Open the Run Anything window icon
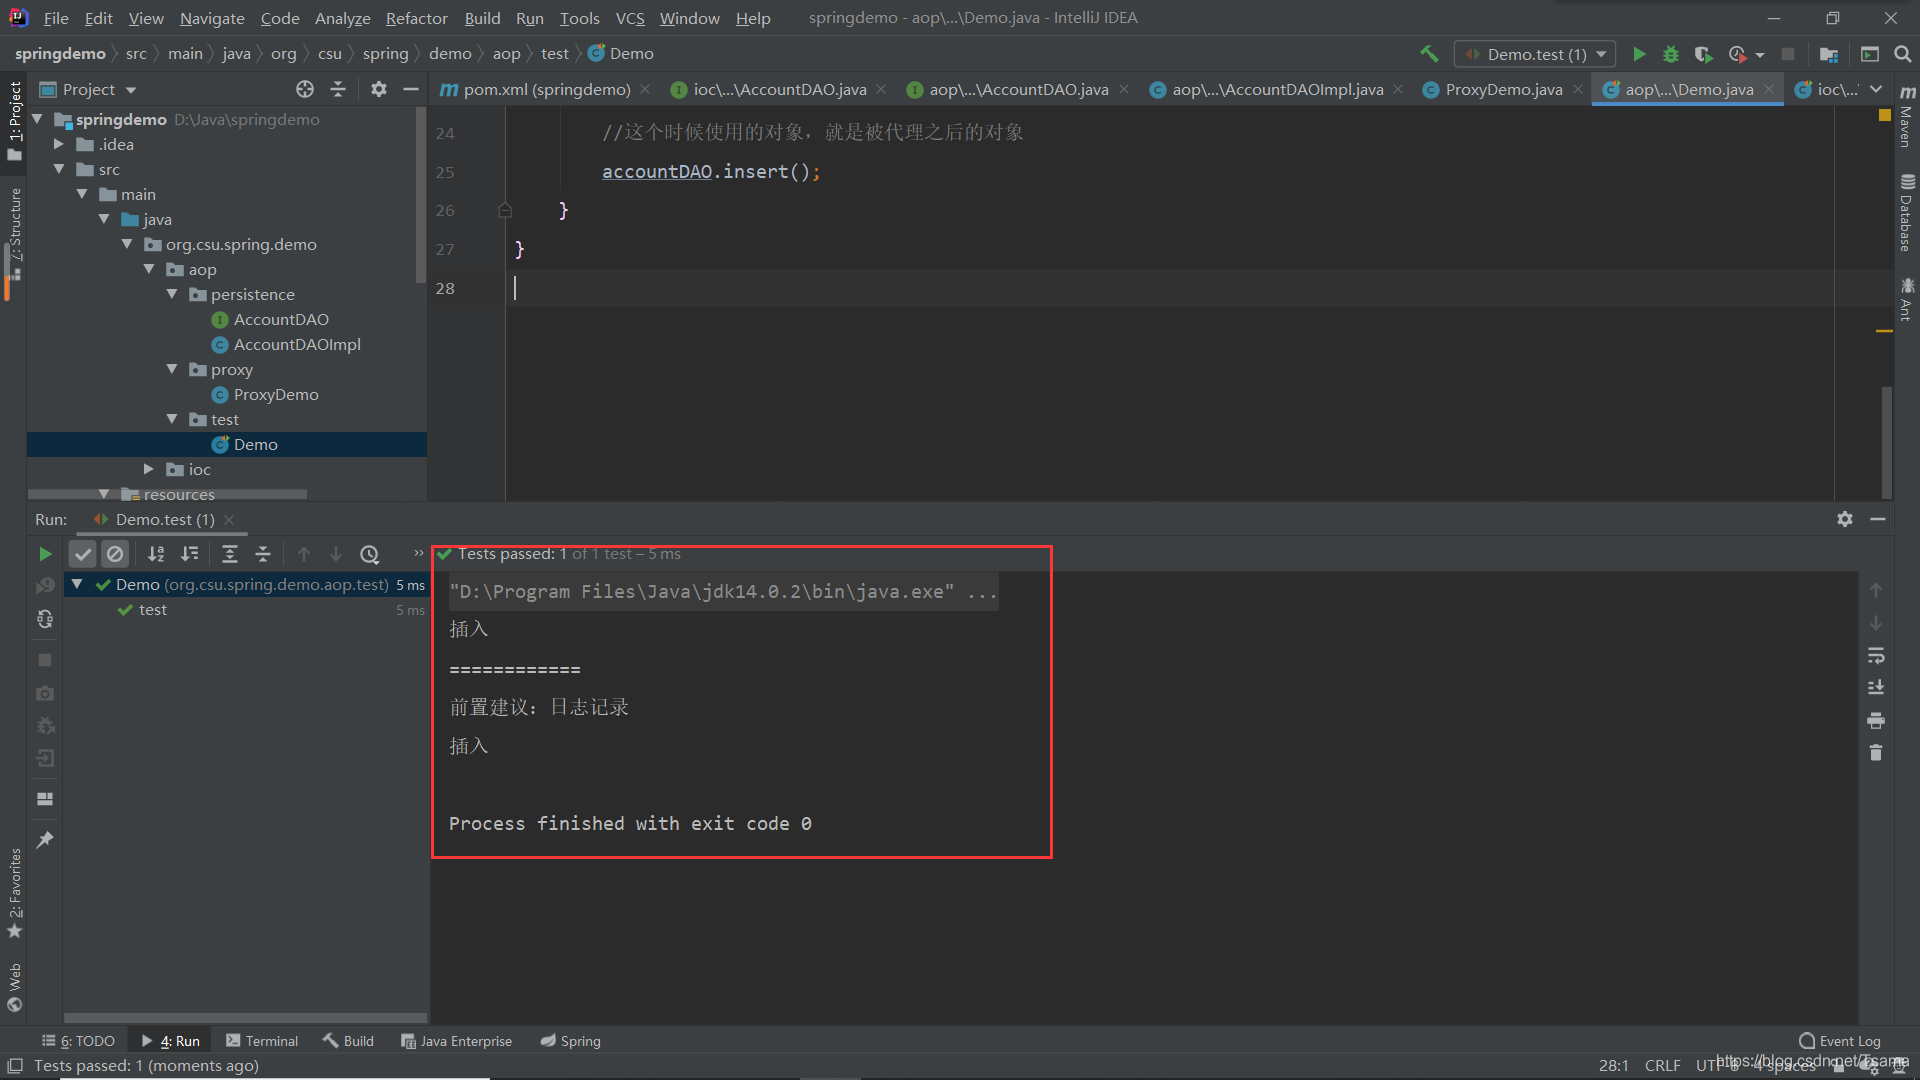The width and height of the screenshot is (1920, 1080). [x=1870, y=54]
